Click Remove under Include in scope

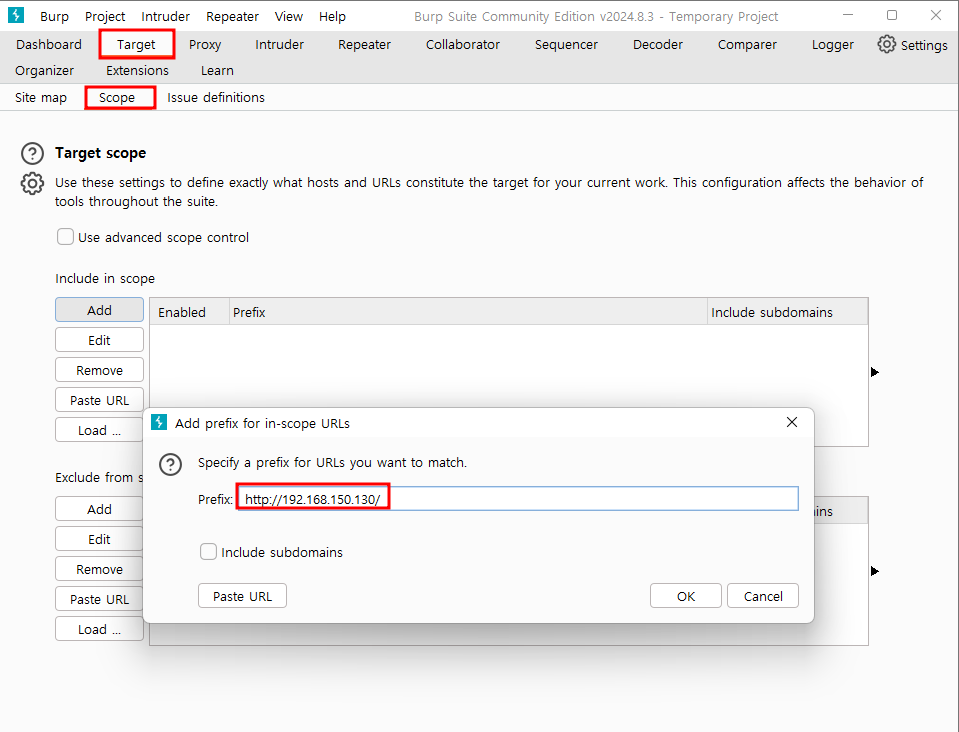(x=100, y=370)
